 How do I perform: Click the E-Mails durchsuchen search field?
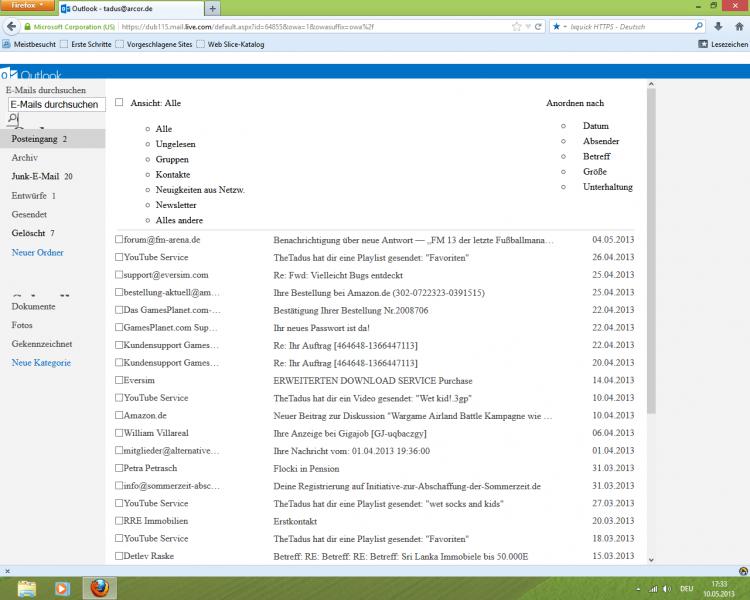tap(56, 104)
